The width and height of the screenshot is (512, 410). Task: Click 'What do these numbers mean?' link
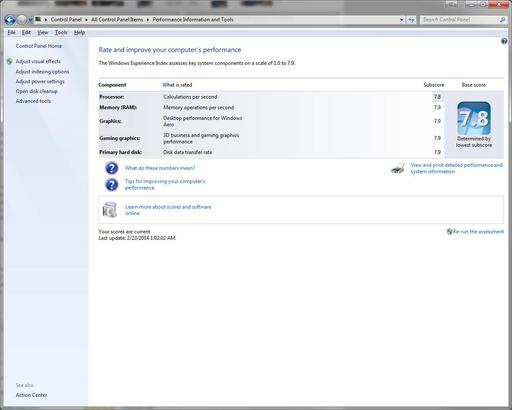pyautogui.click(x=160, y=168)
